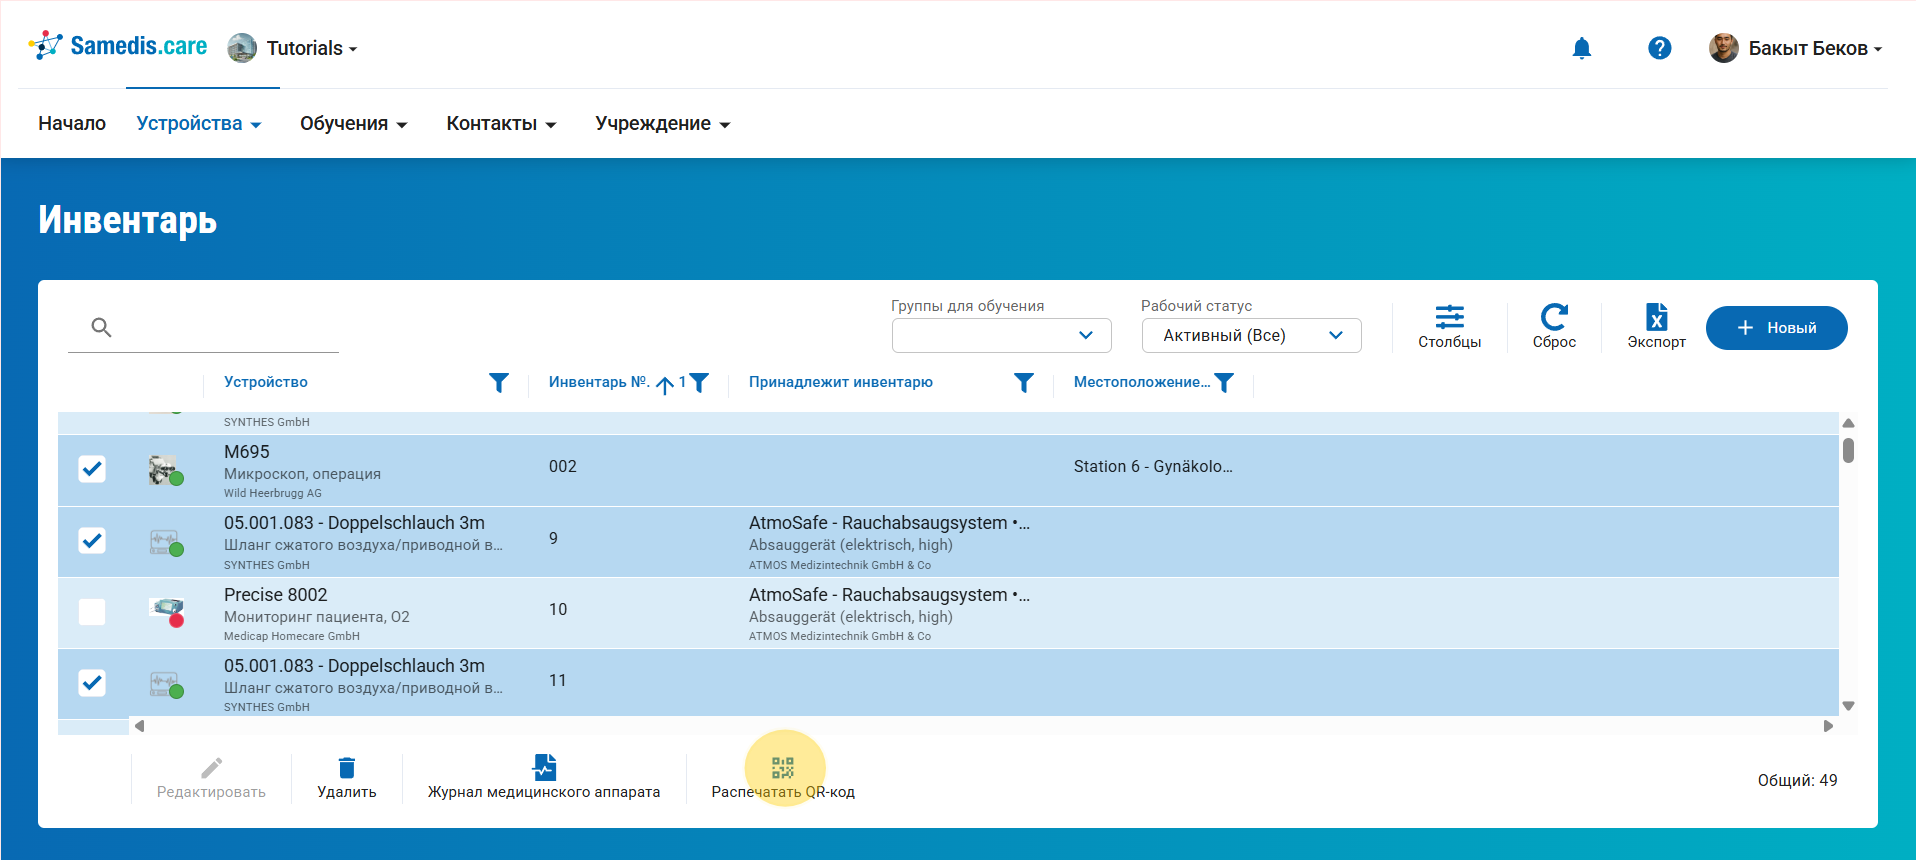Select the M695 device name

tap(246, 452)
